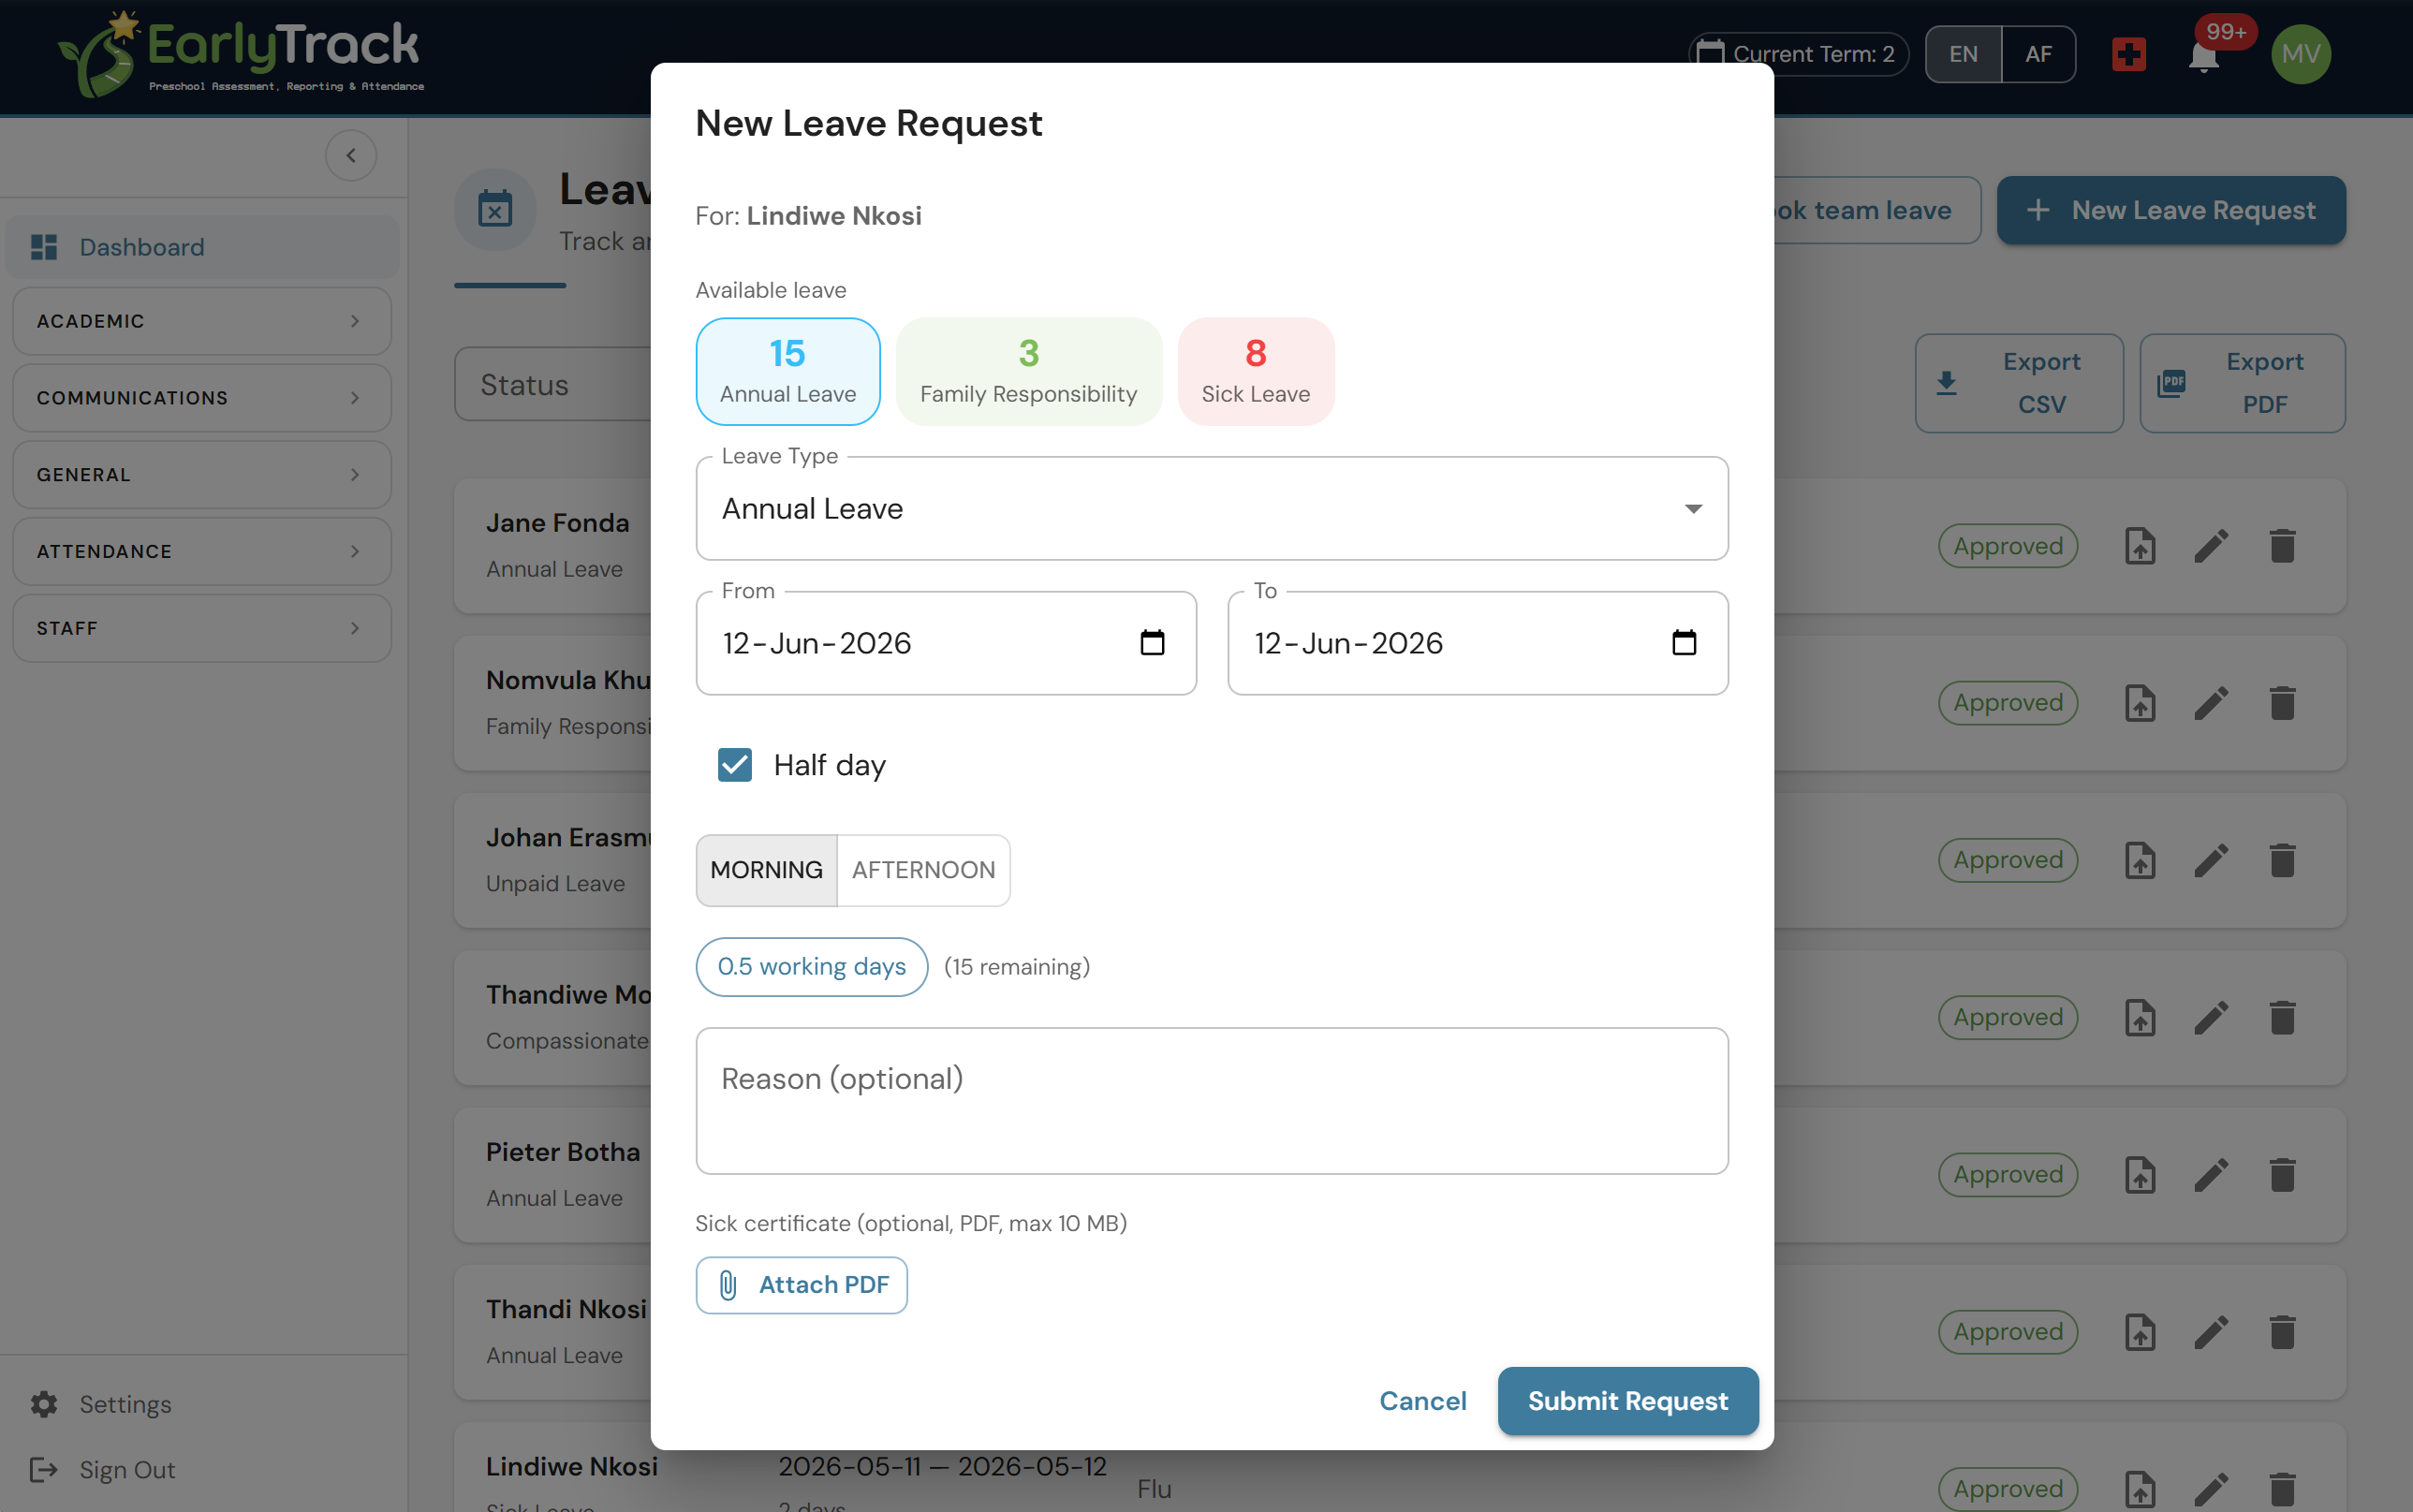Image resolution: width=2413 pixels, height=1512 pixels.
Task: Click the To date field
Action: tap(1478, 643)
